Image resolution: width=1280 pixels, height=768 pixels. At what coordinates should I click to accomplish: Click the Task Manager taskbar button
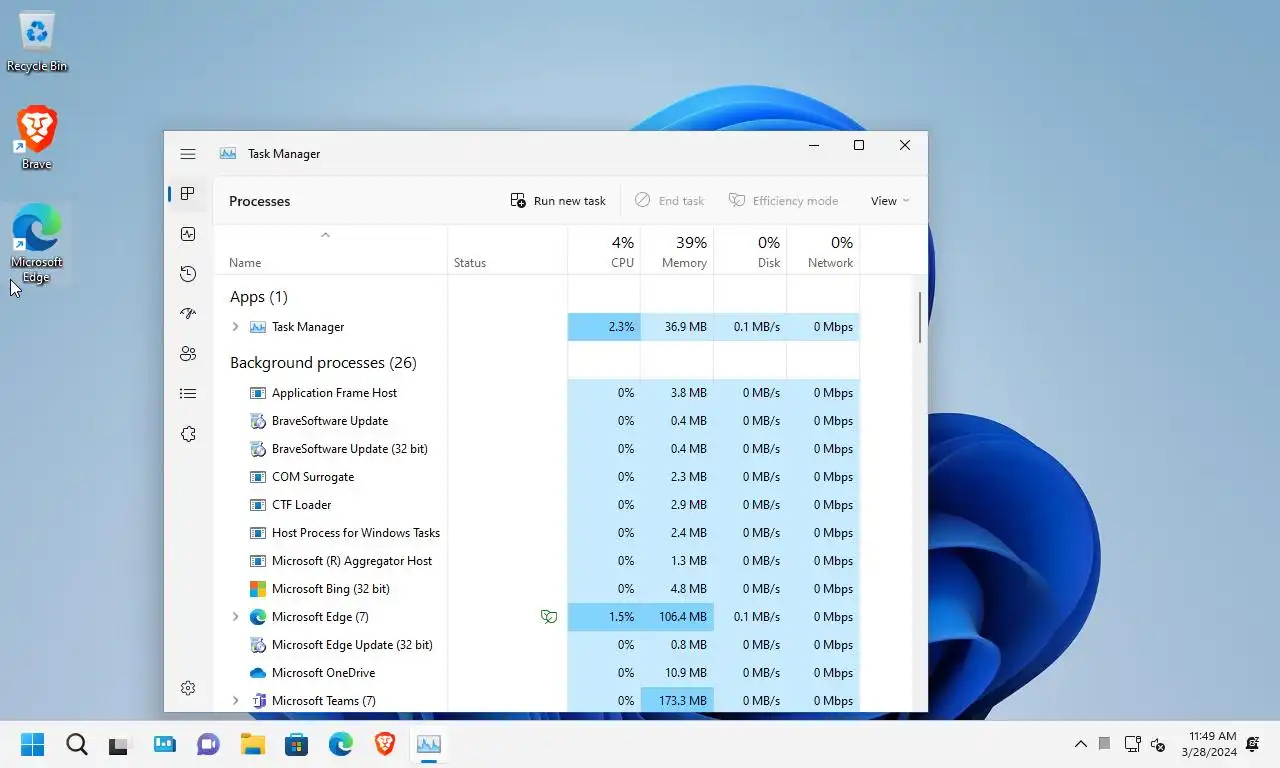429,744
